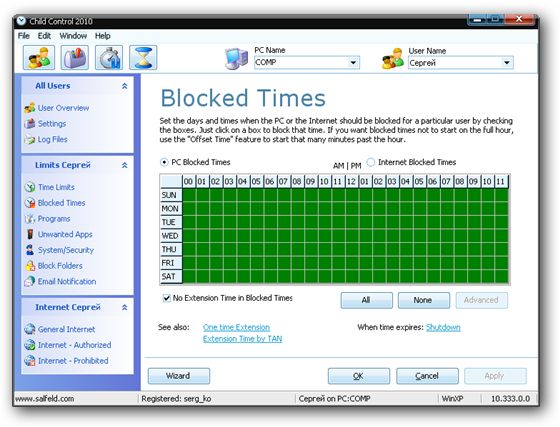The height and width of the screenshot is (427, 560).
Task: Click the 10.333.0.0 version in status bar
Action: (x=510, y=398)
